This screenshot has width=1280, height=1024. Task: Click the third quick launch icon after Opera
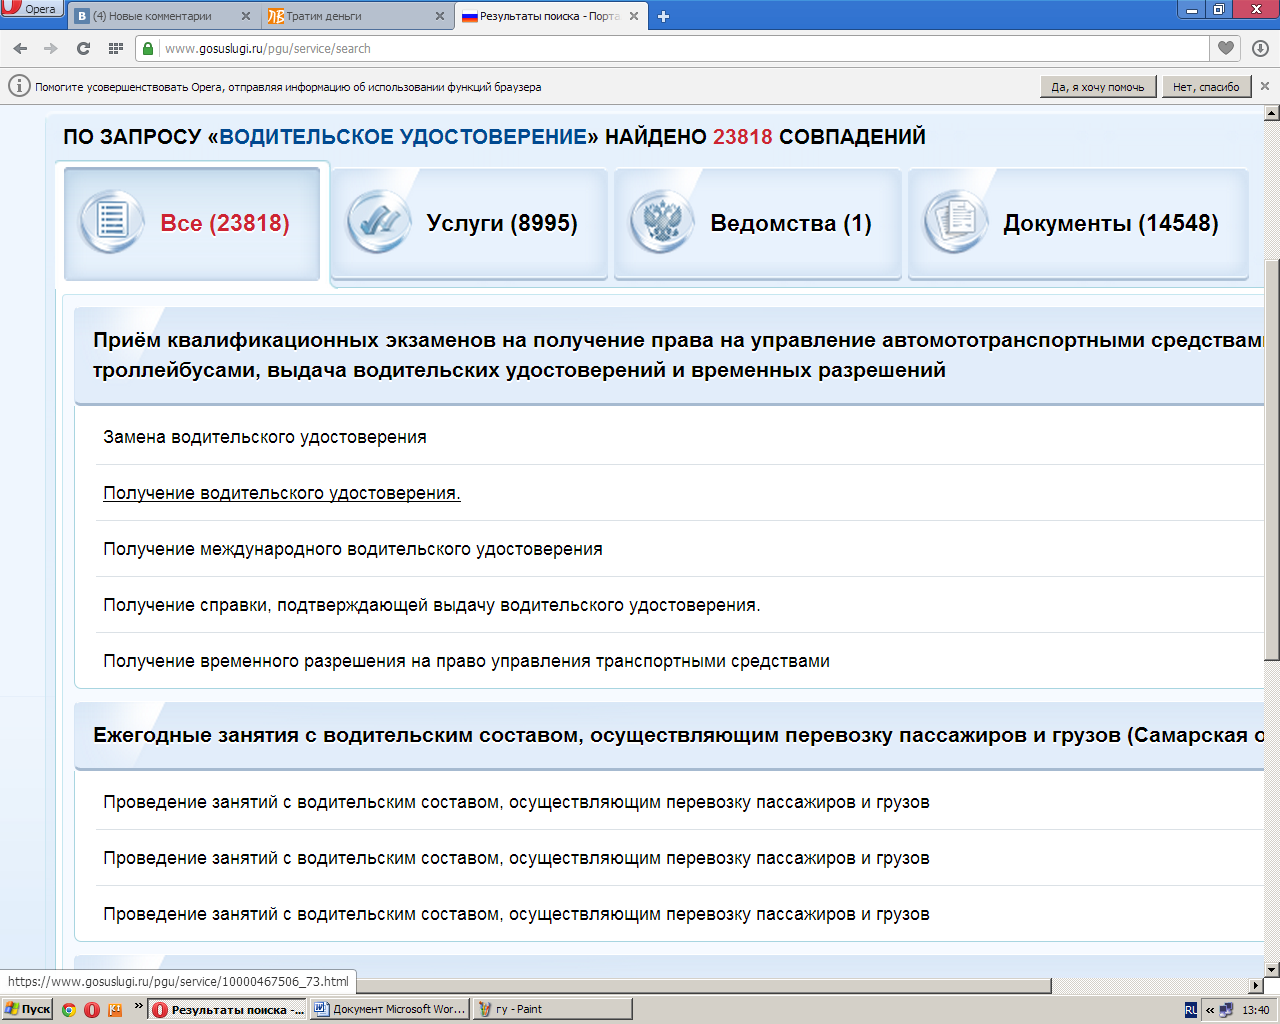[115, 1009]
